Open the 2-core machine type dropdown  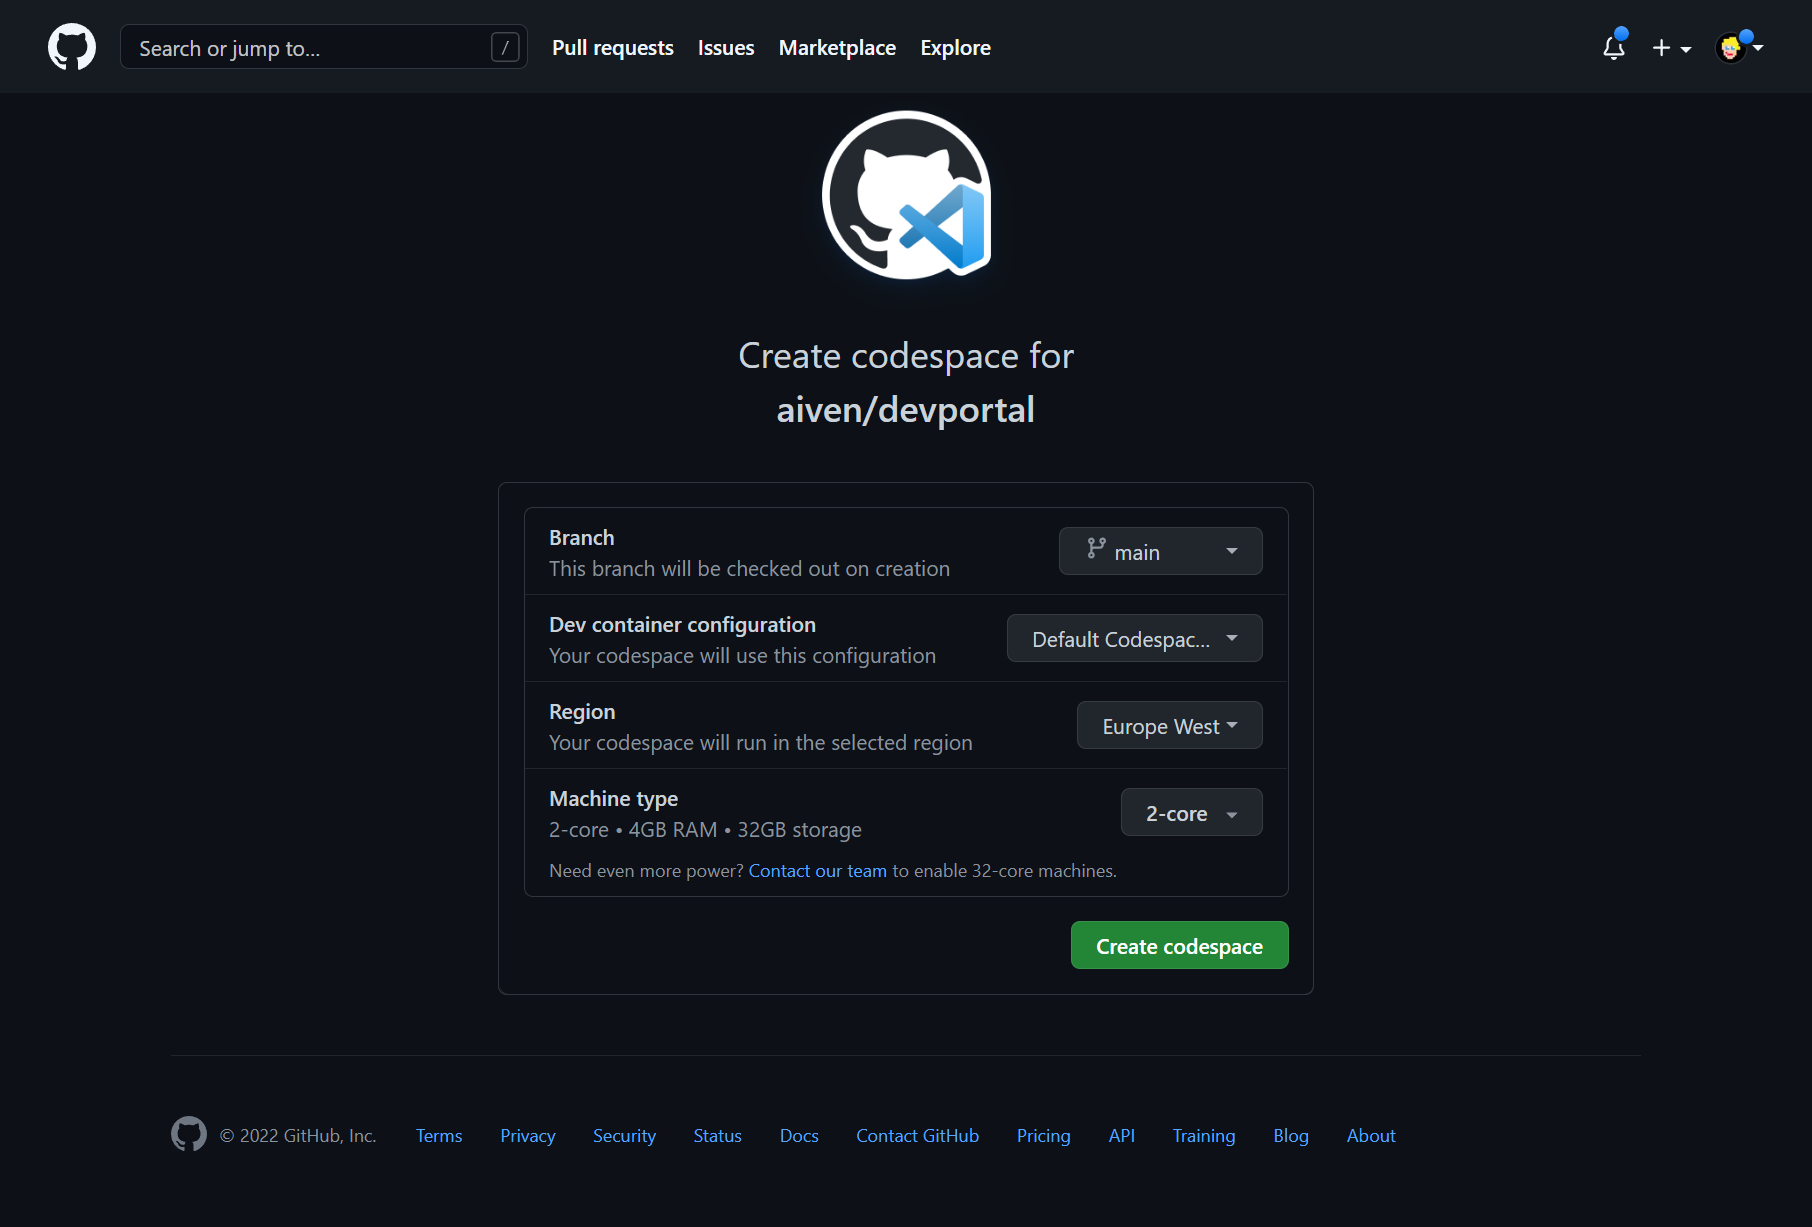pos(1191,812)
